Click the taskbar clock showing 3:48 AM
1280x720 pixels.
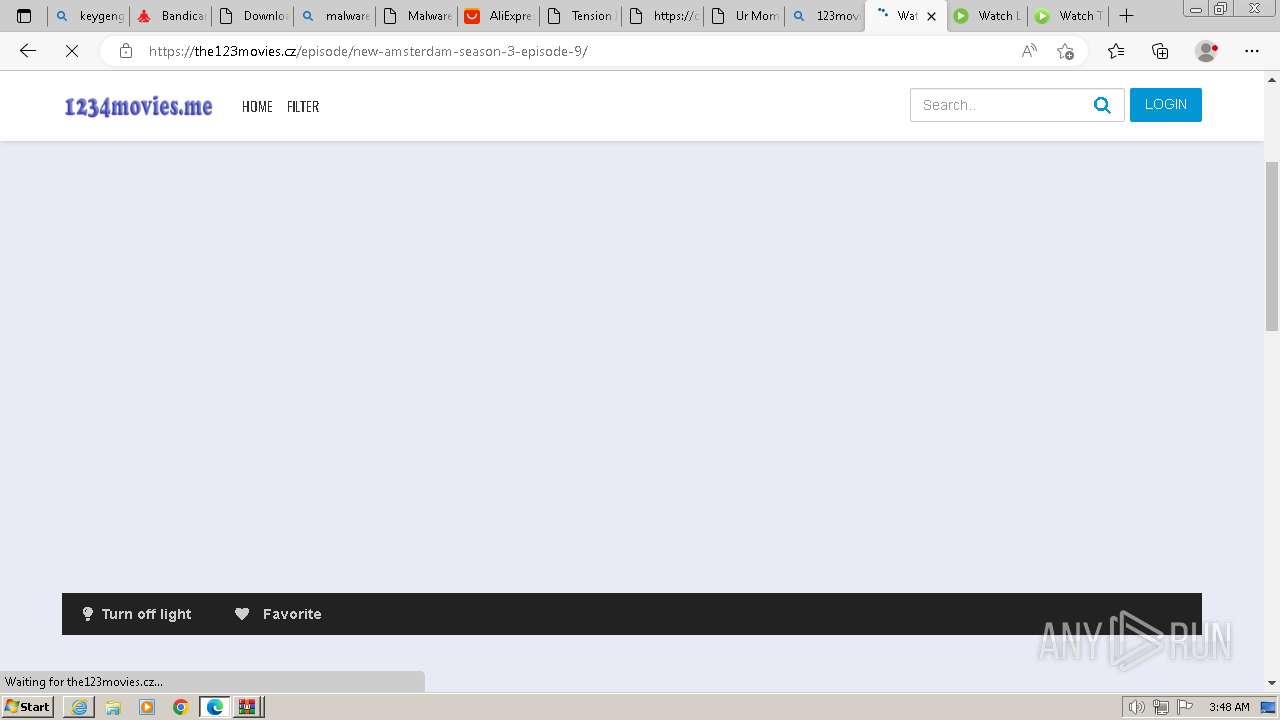(x=1229, y=707)
